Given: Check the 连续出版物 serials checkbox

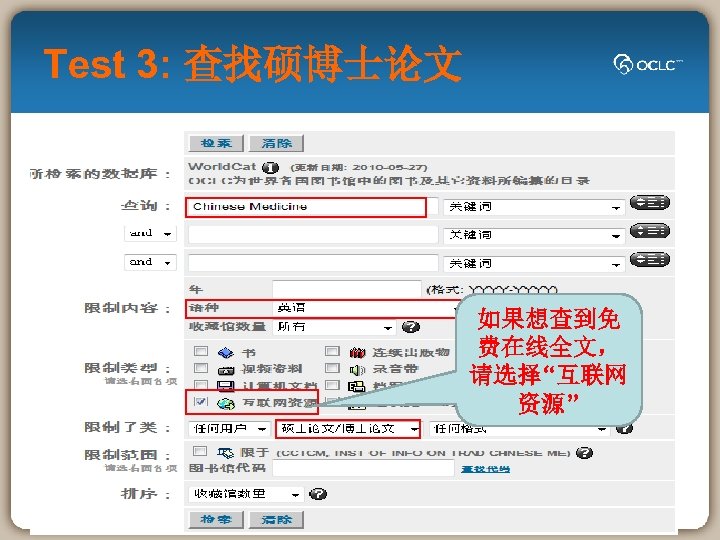Looking at the screenshot, I should point(332,351).
